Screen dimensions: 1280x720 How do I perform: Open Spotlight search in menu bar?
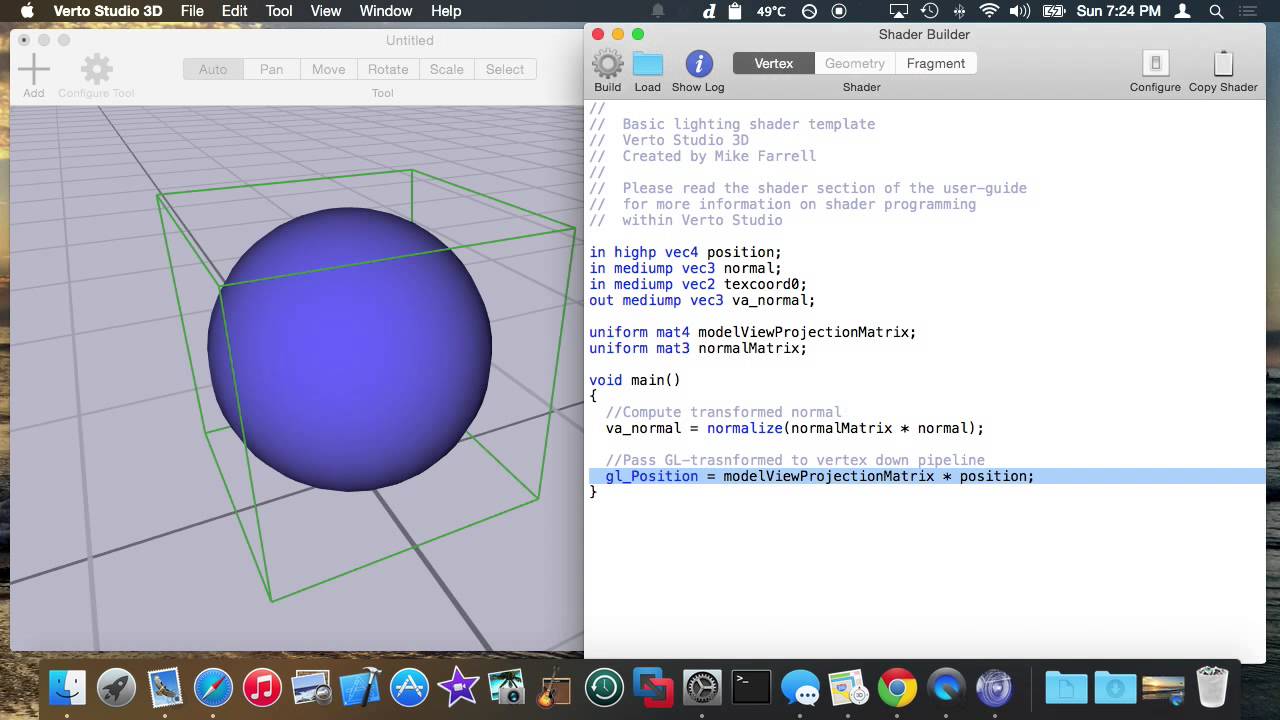(x=1216, y=11)
